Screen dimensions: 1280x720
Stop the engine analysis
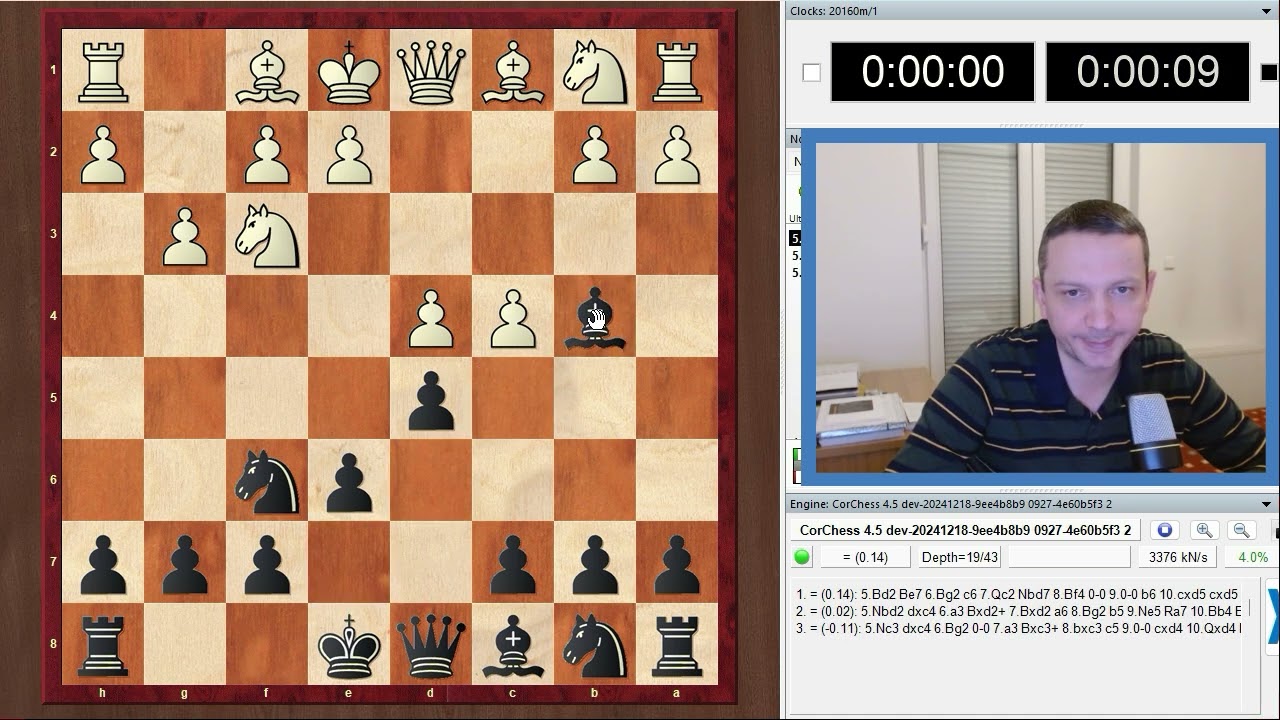[x=1164, y=530]
